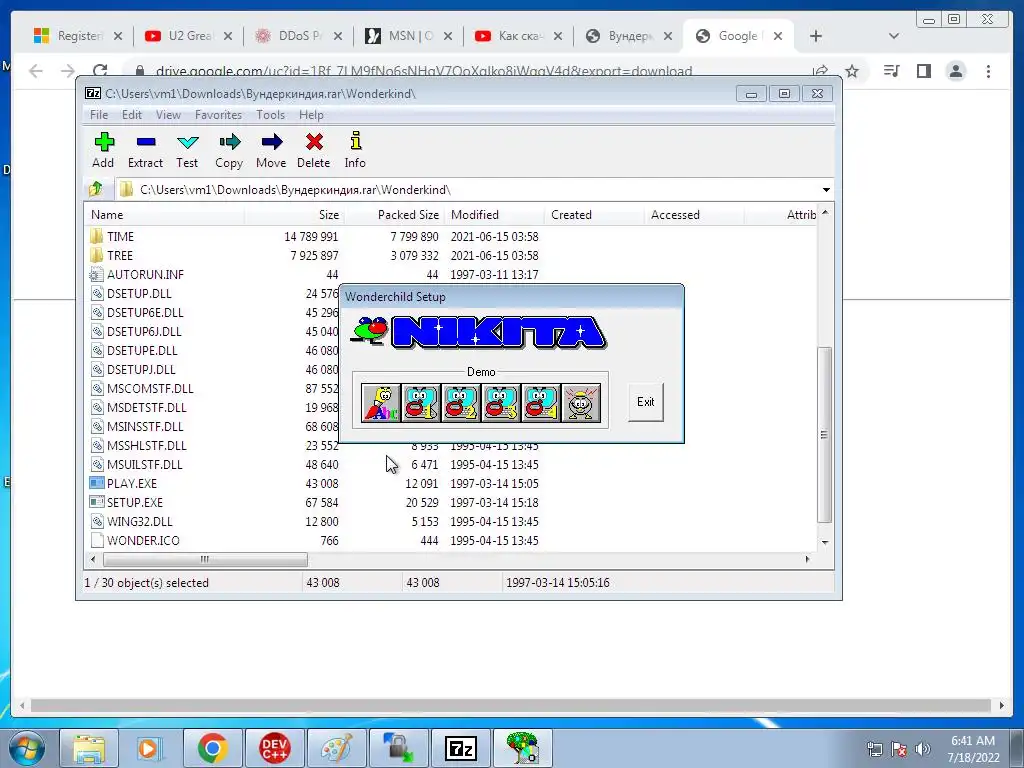Click the Delete toolbar button
The image size is (1024, 768).
pyautogui.click(x=313, y=150)
